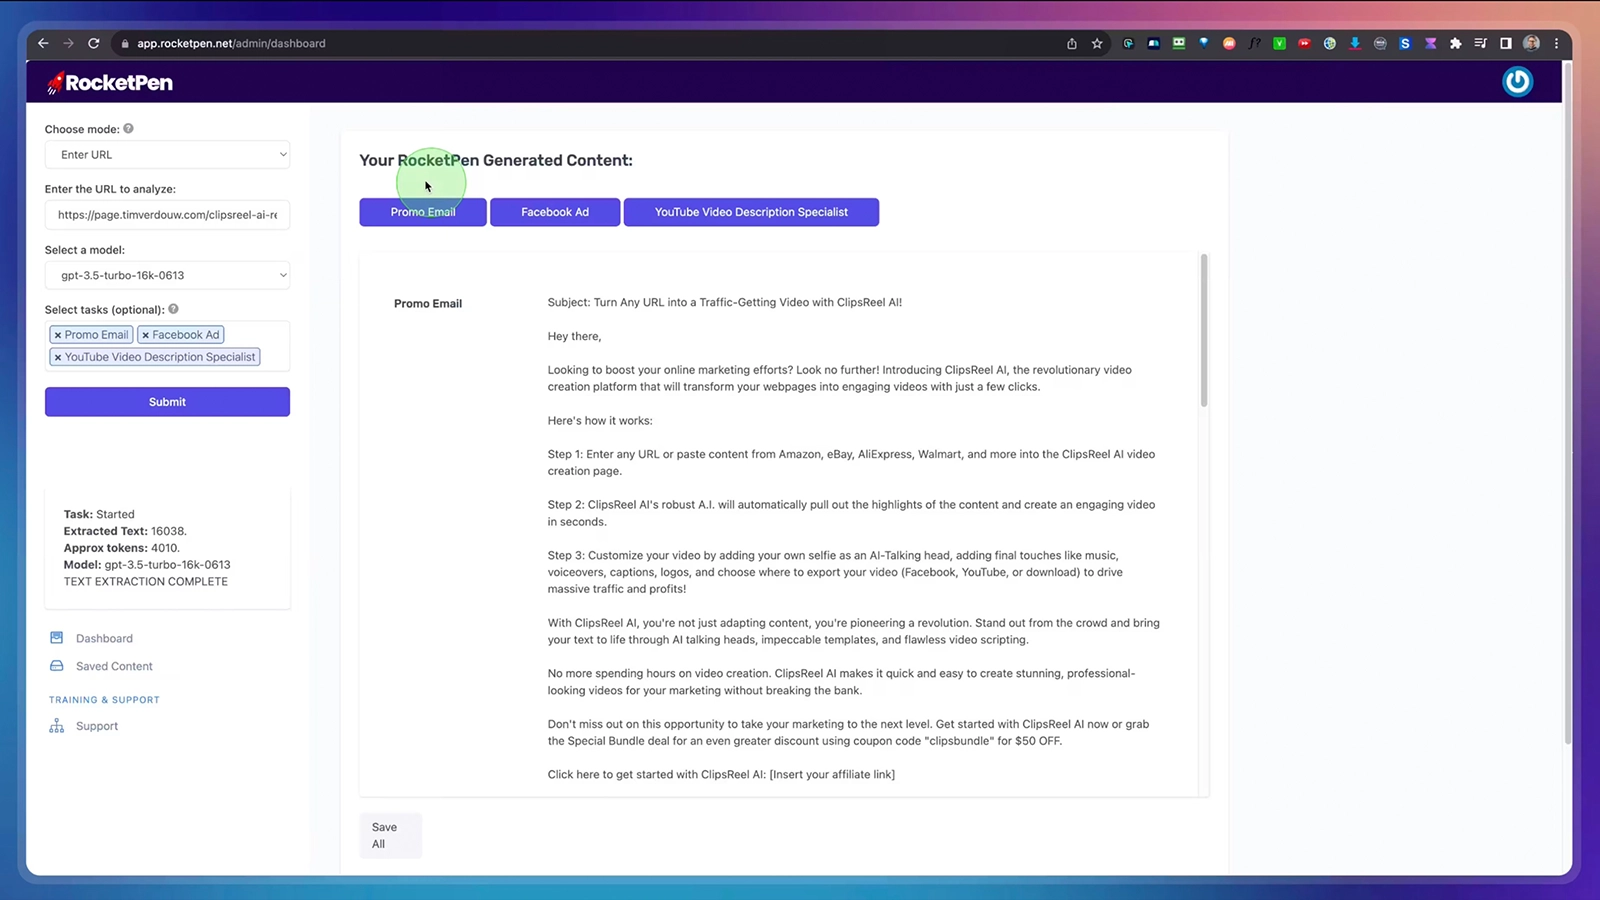The height and width of the screenshot is (900, 1600).
Task: Bookmark this page with the star icon
Action: [x=1097, y=43]
